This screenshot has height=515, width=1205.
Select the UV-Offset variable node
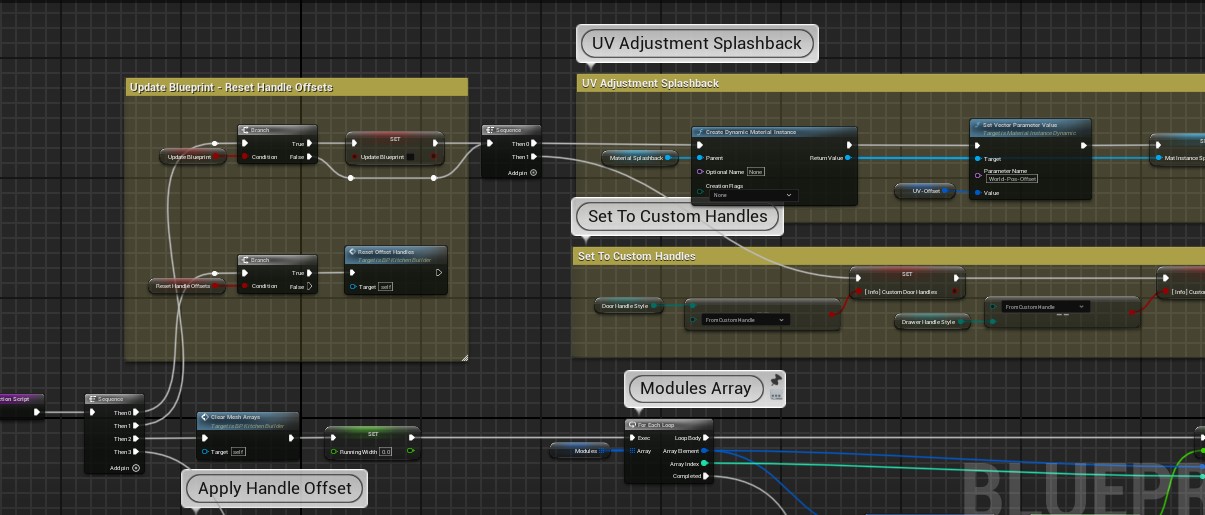927,191
